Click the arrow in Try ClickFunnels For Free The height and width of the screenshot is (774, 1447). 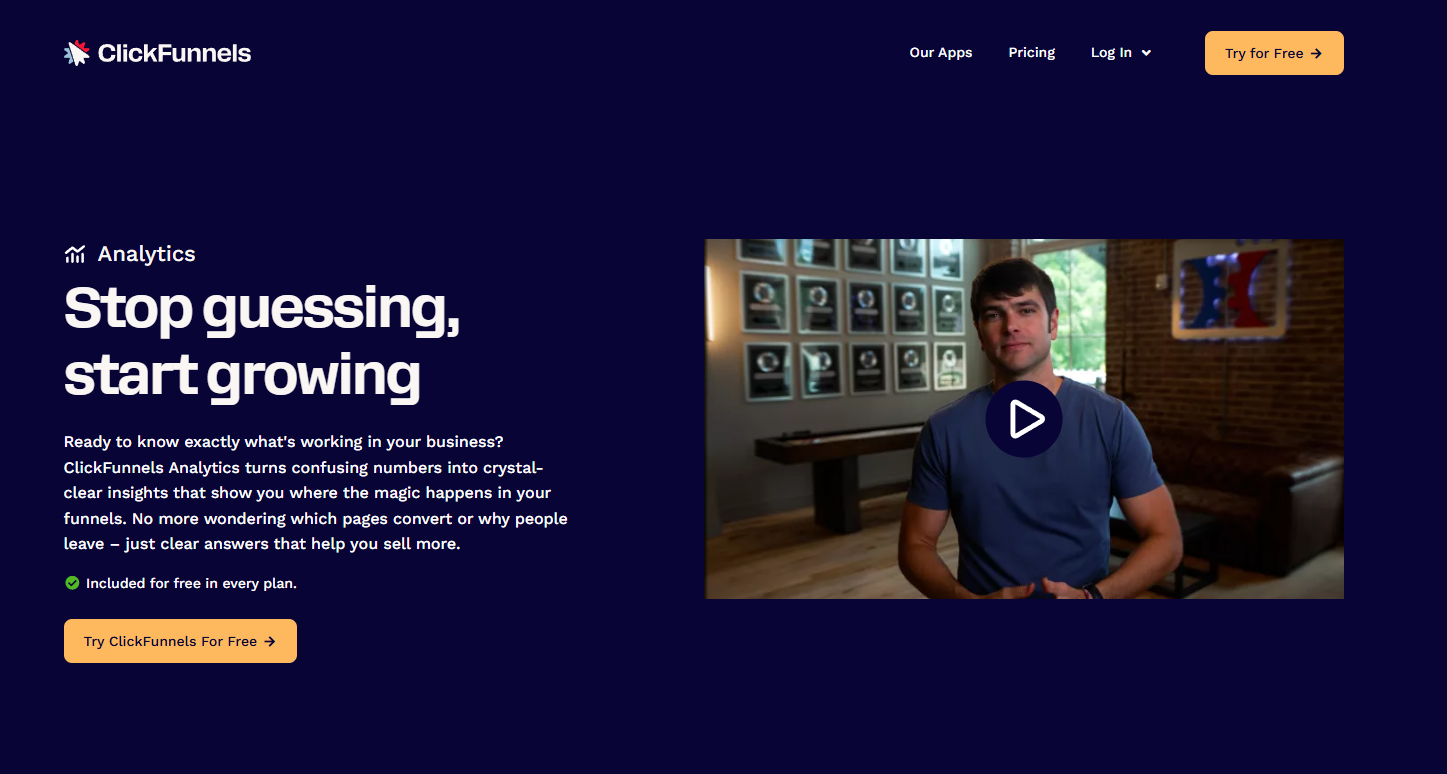point(270,642)
